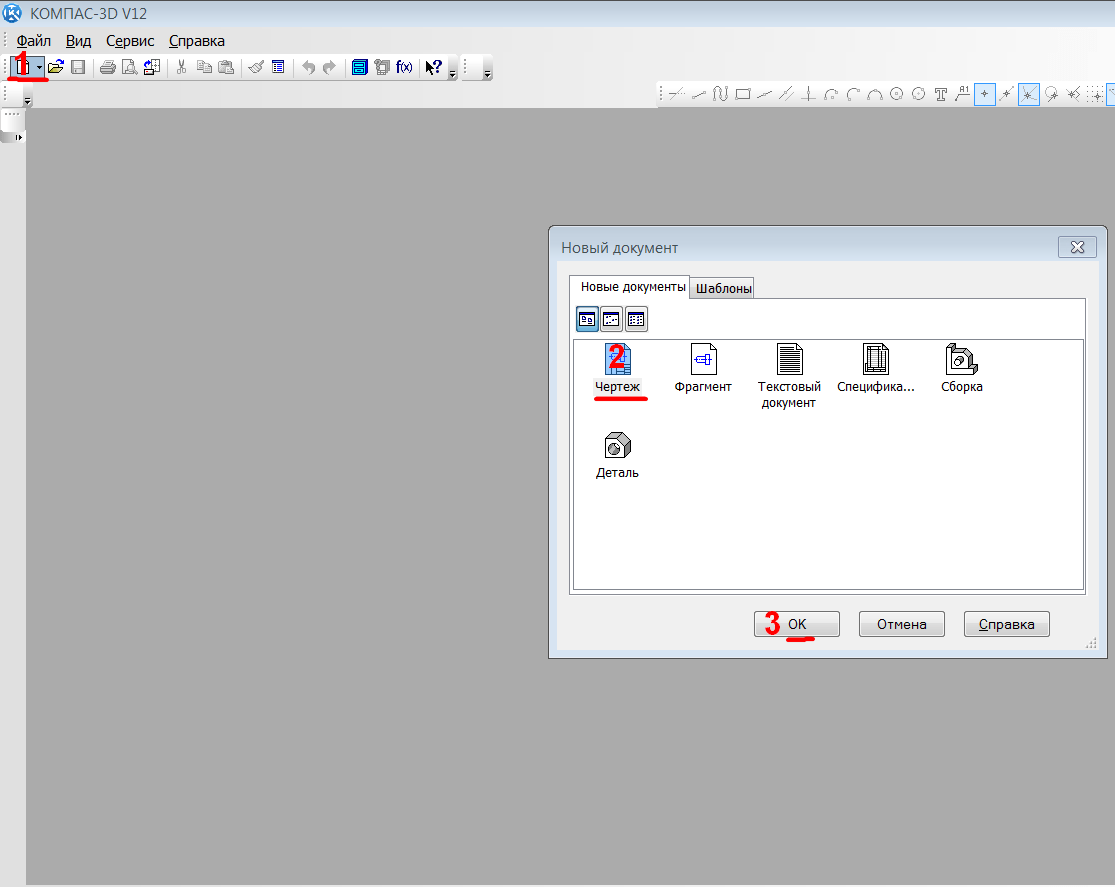Click the Paste clipboard icon
This screenshot has height=887, width=1115.
coord(226,67)
